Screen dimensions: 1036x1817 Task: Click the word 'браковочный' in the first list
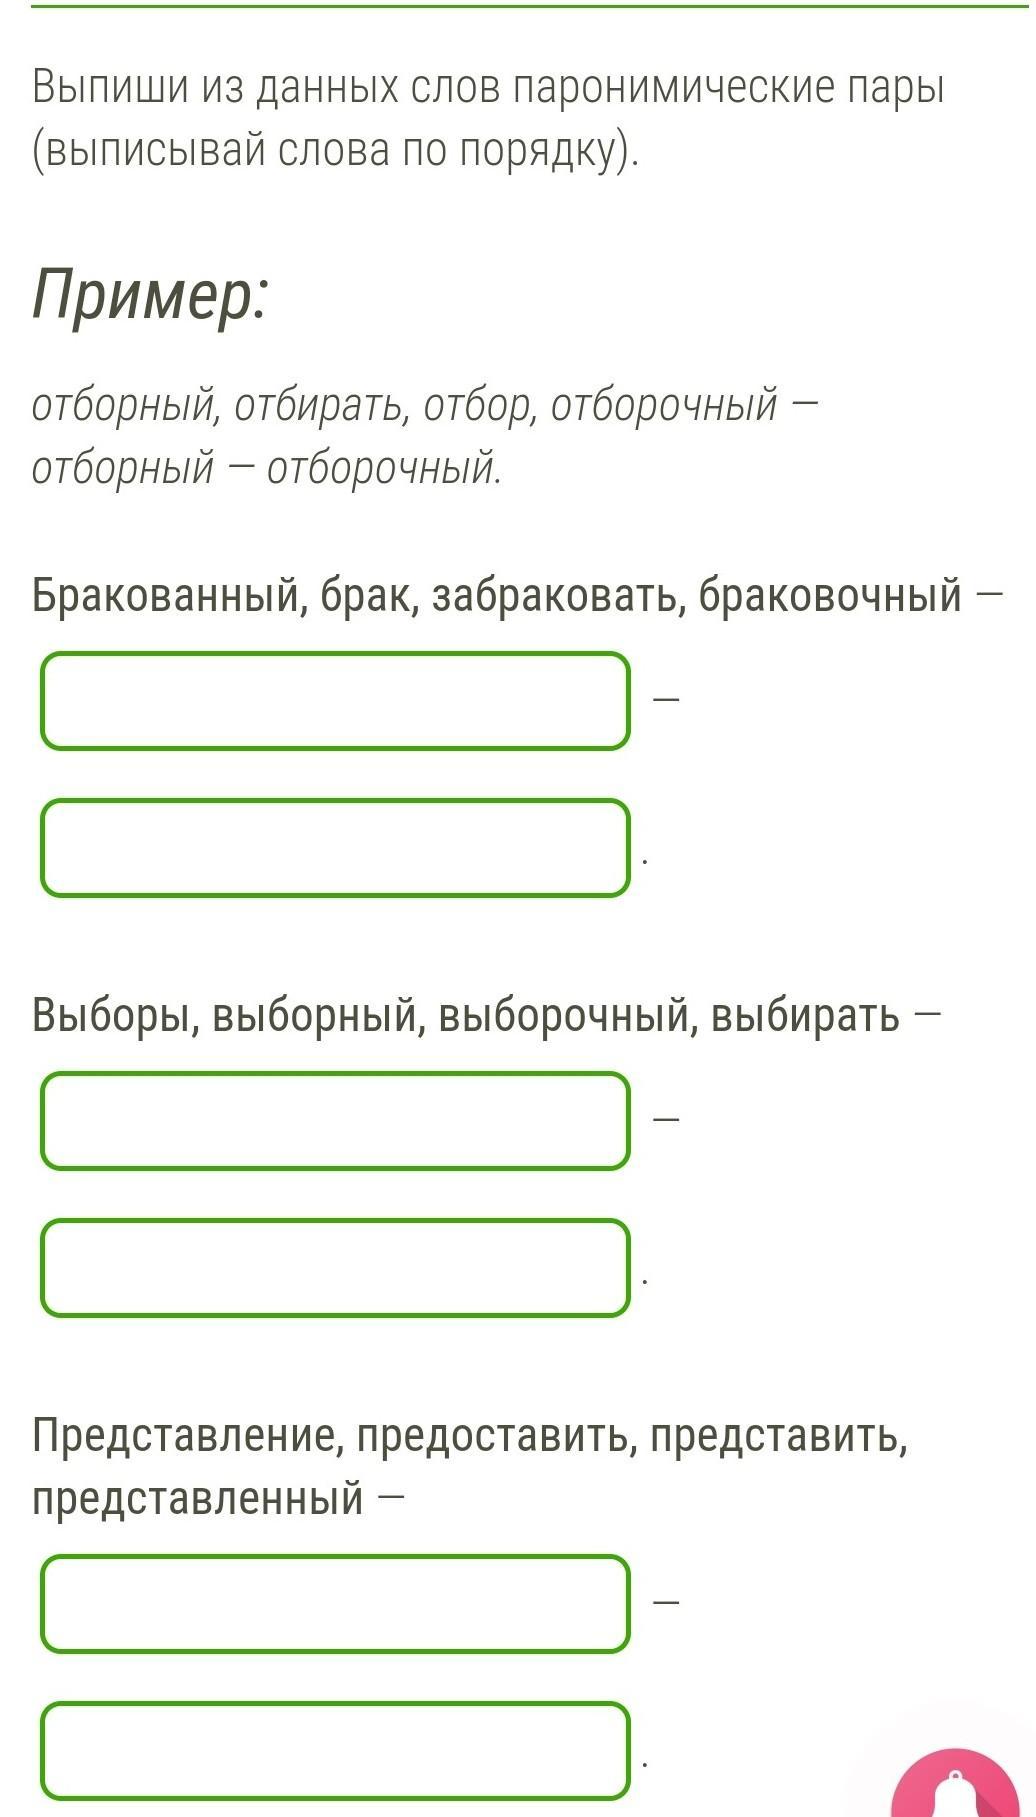[x=830, y=595]
